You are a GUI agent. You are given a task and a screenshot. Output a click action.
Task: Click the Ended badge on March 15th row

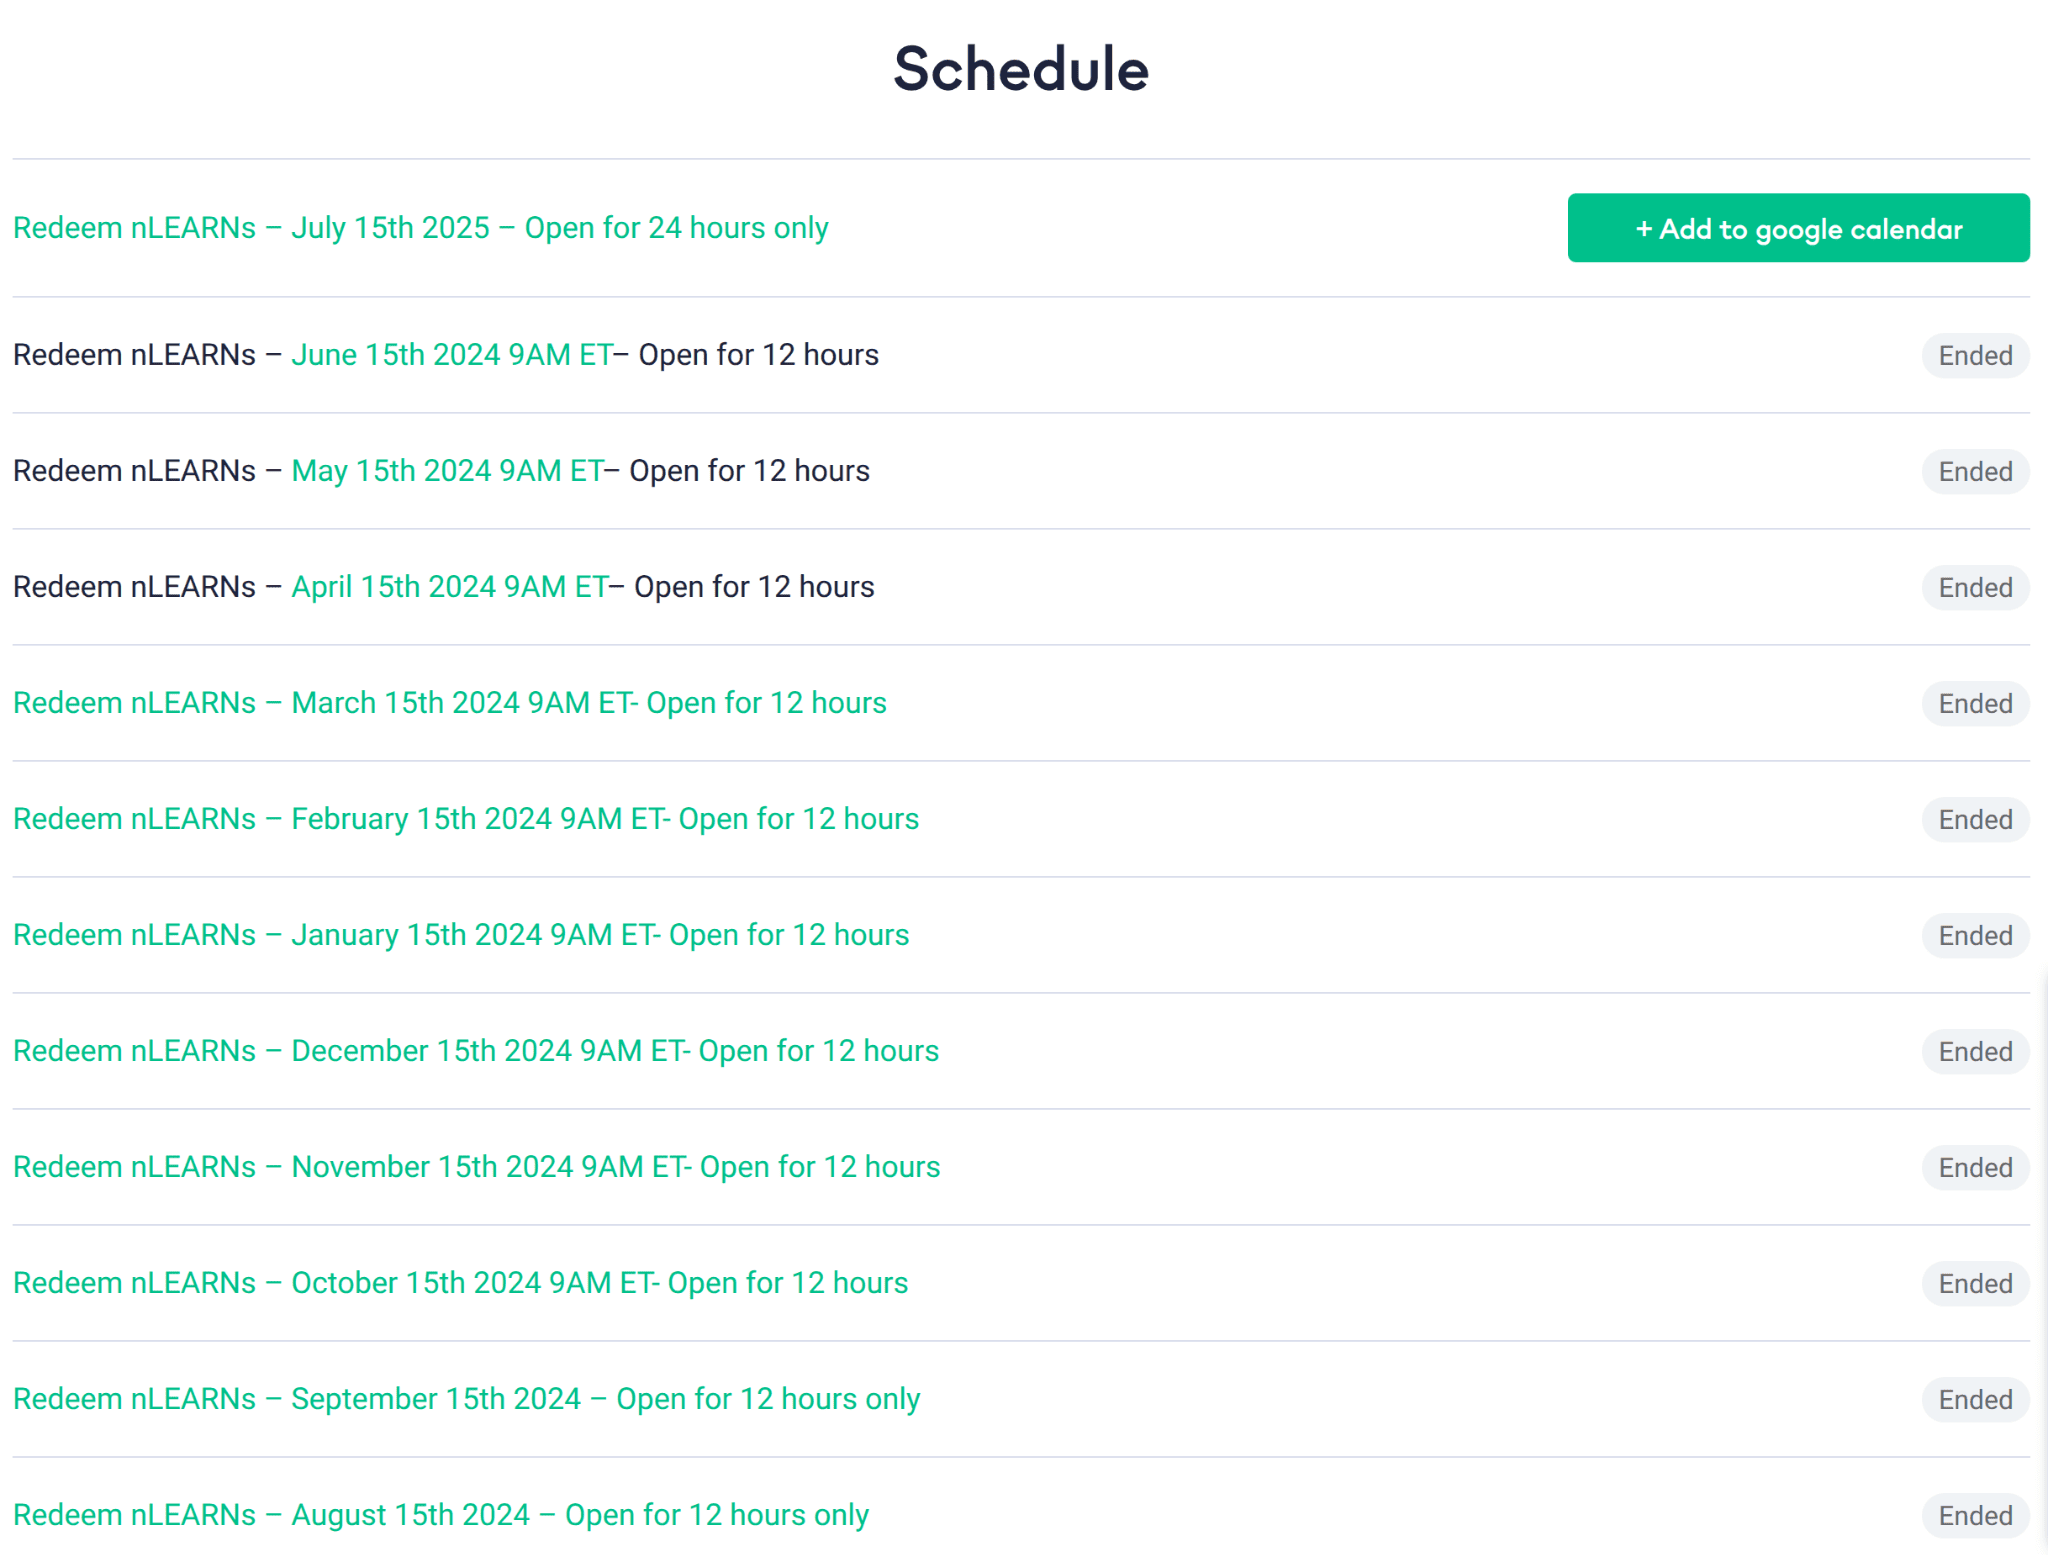[1975, 704]
